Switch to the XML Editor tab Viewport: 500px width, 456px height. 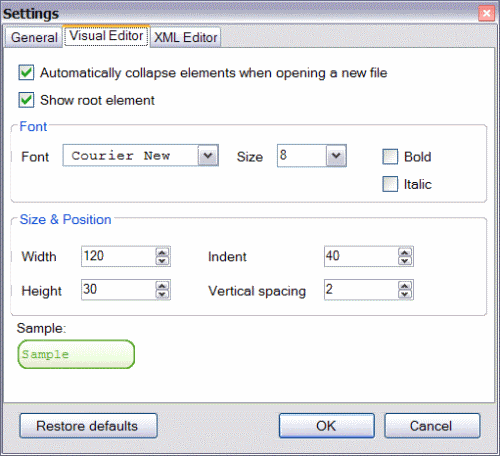click(x=185, y=37)
